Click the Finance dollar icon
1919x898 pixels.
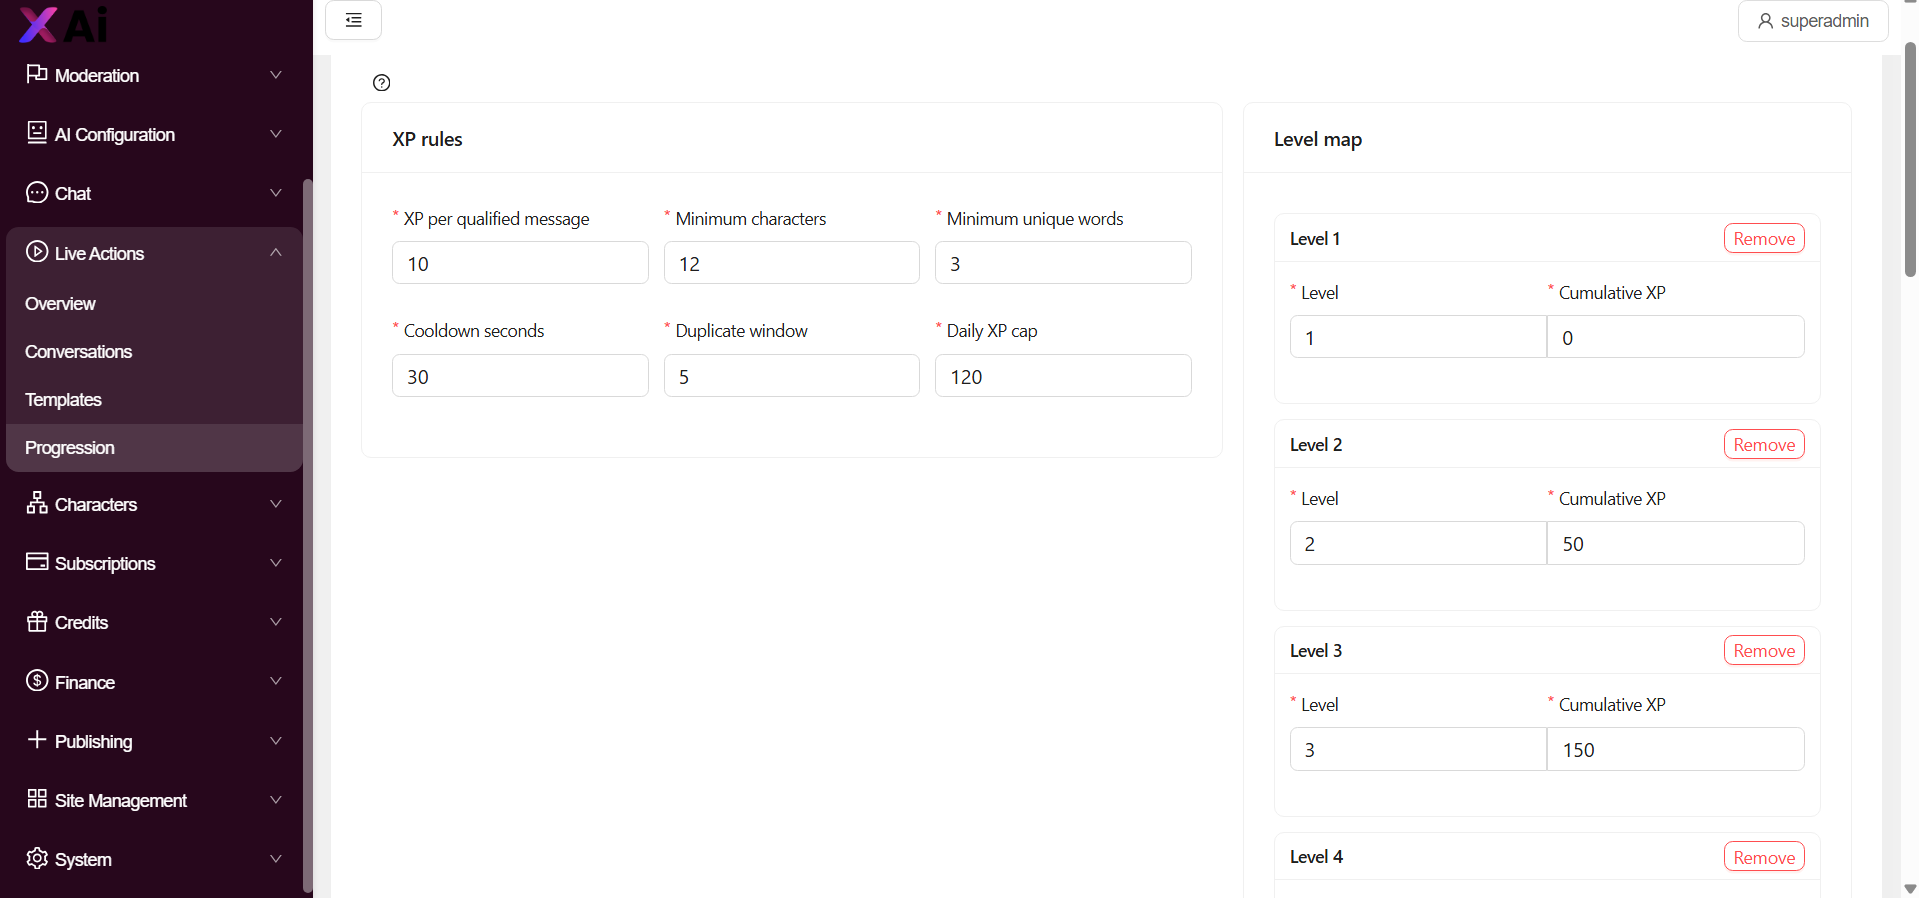[37, 681]
